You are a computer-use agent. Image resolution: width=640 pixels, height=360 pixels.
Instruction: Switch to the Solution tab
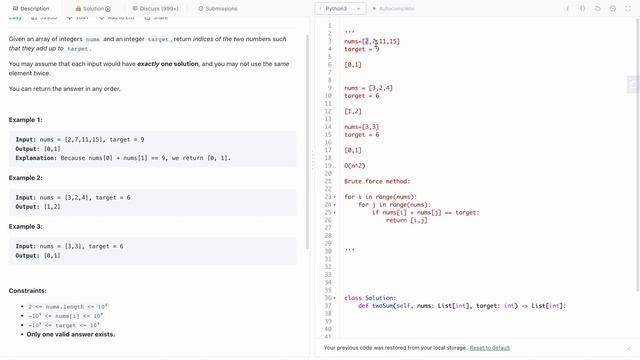[93, 9]
